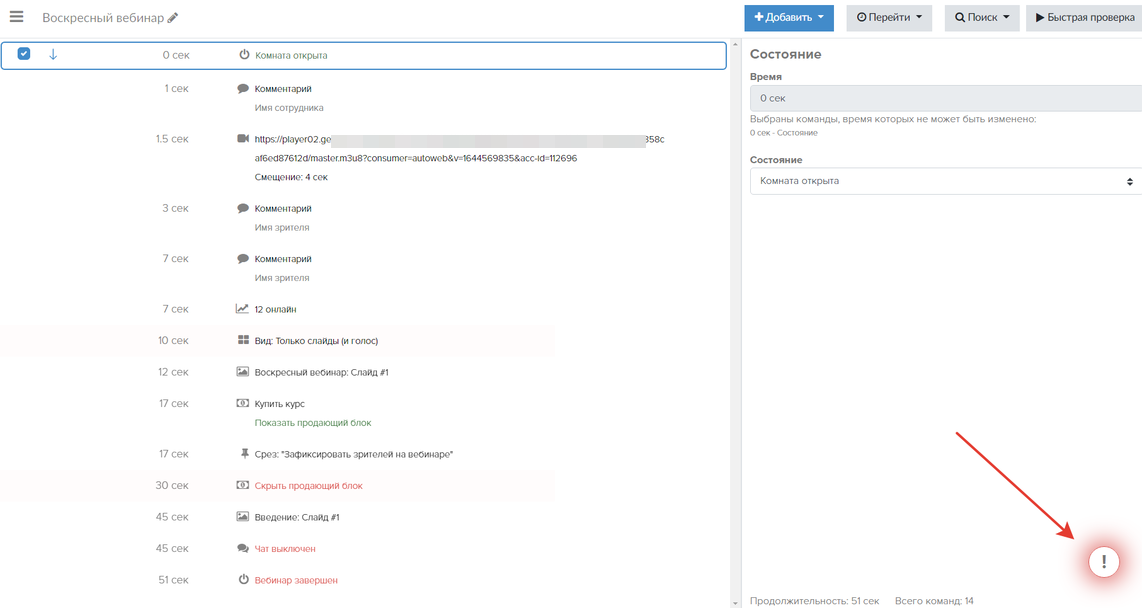1142x608 pixels.
Task: Open the Перейти dropdown menu
Action: pyautogui.click(x=889, y=18)
